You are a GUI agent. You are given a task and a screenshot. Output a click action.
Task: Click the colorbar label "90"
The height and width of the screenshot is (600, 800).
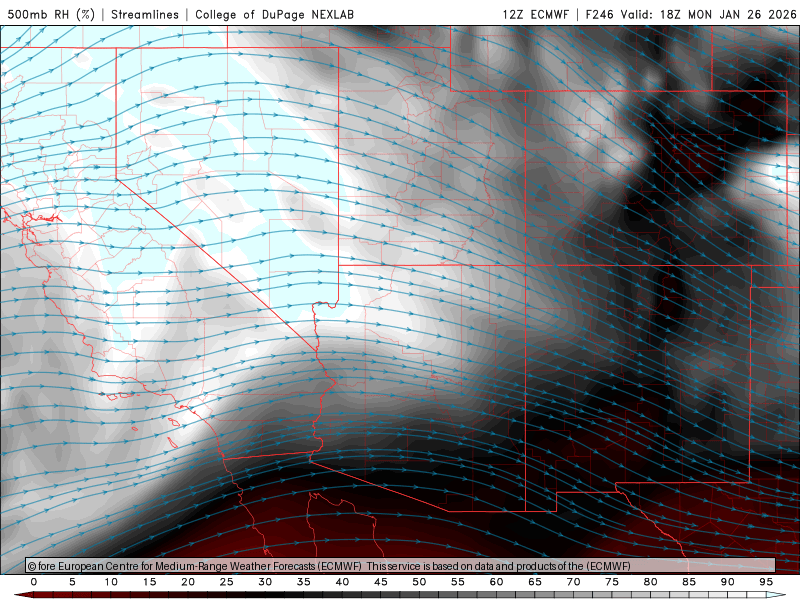pyautogui.click(x=728, y=582)
